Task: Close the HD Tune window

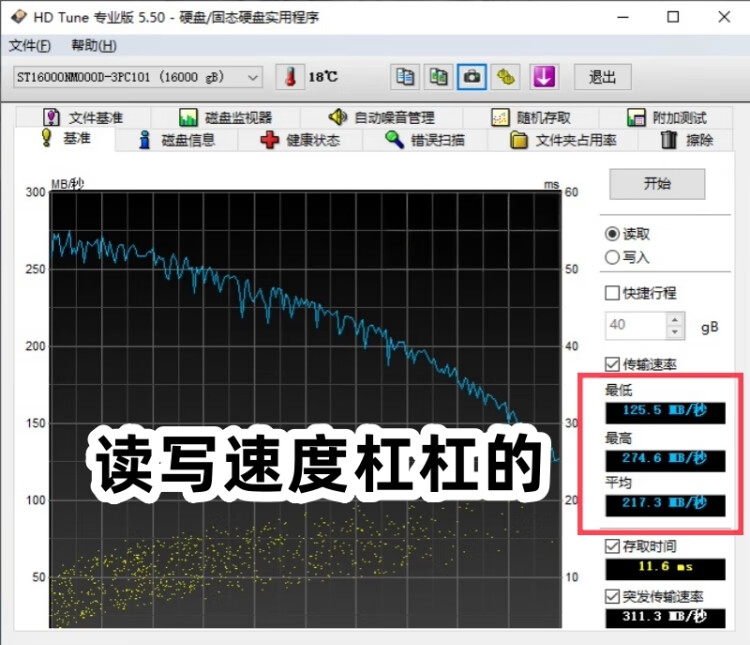Action: (724, 17)
